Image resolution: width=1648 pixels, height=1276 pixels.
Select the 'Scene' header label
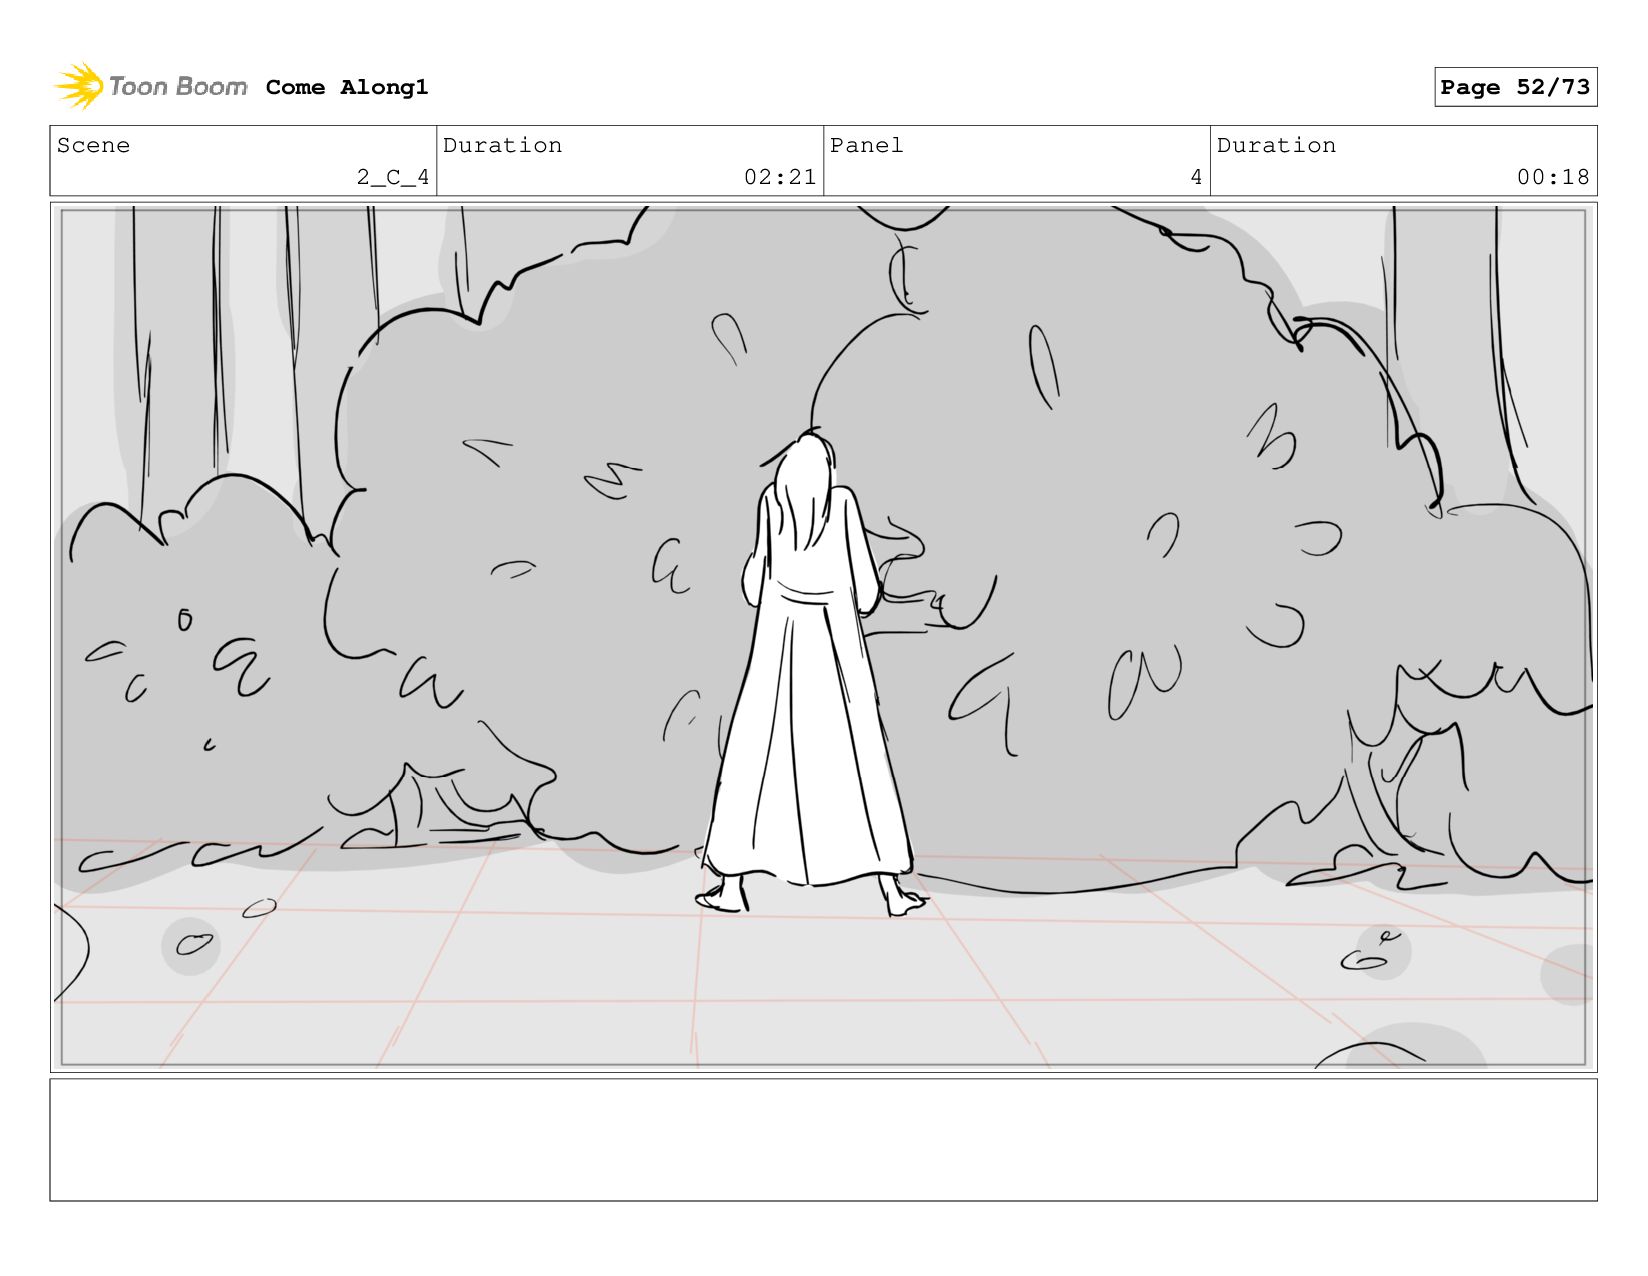(x=93, y=145)
